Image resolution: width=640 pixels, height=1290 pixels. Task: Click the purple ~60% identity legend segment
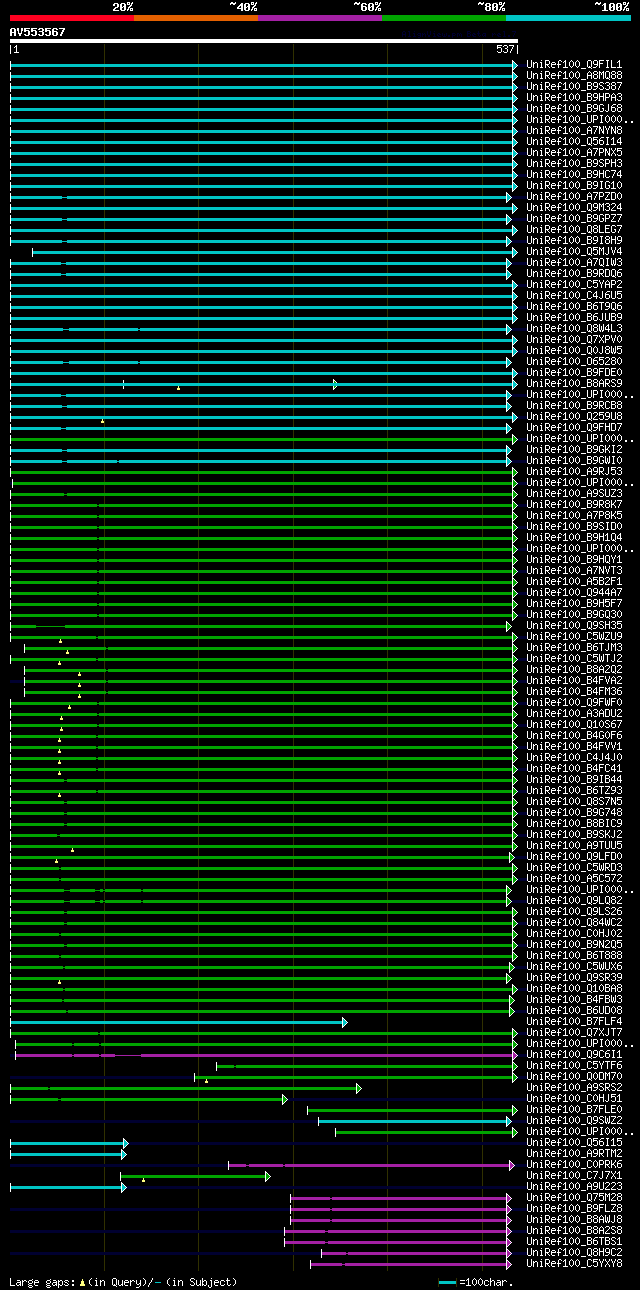coord(320,18)
